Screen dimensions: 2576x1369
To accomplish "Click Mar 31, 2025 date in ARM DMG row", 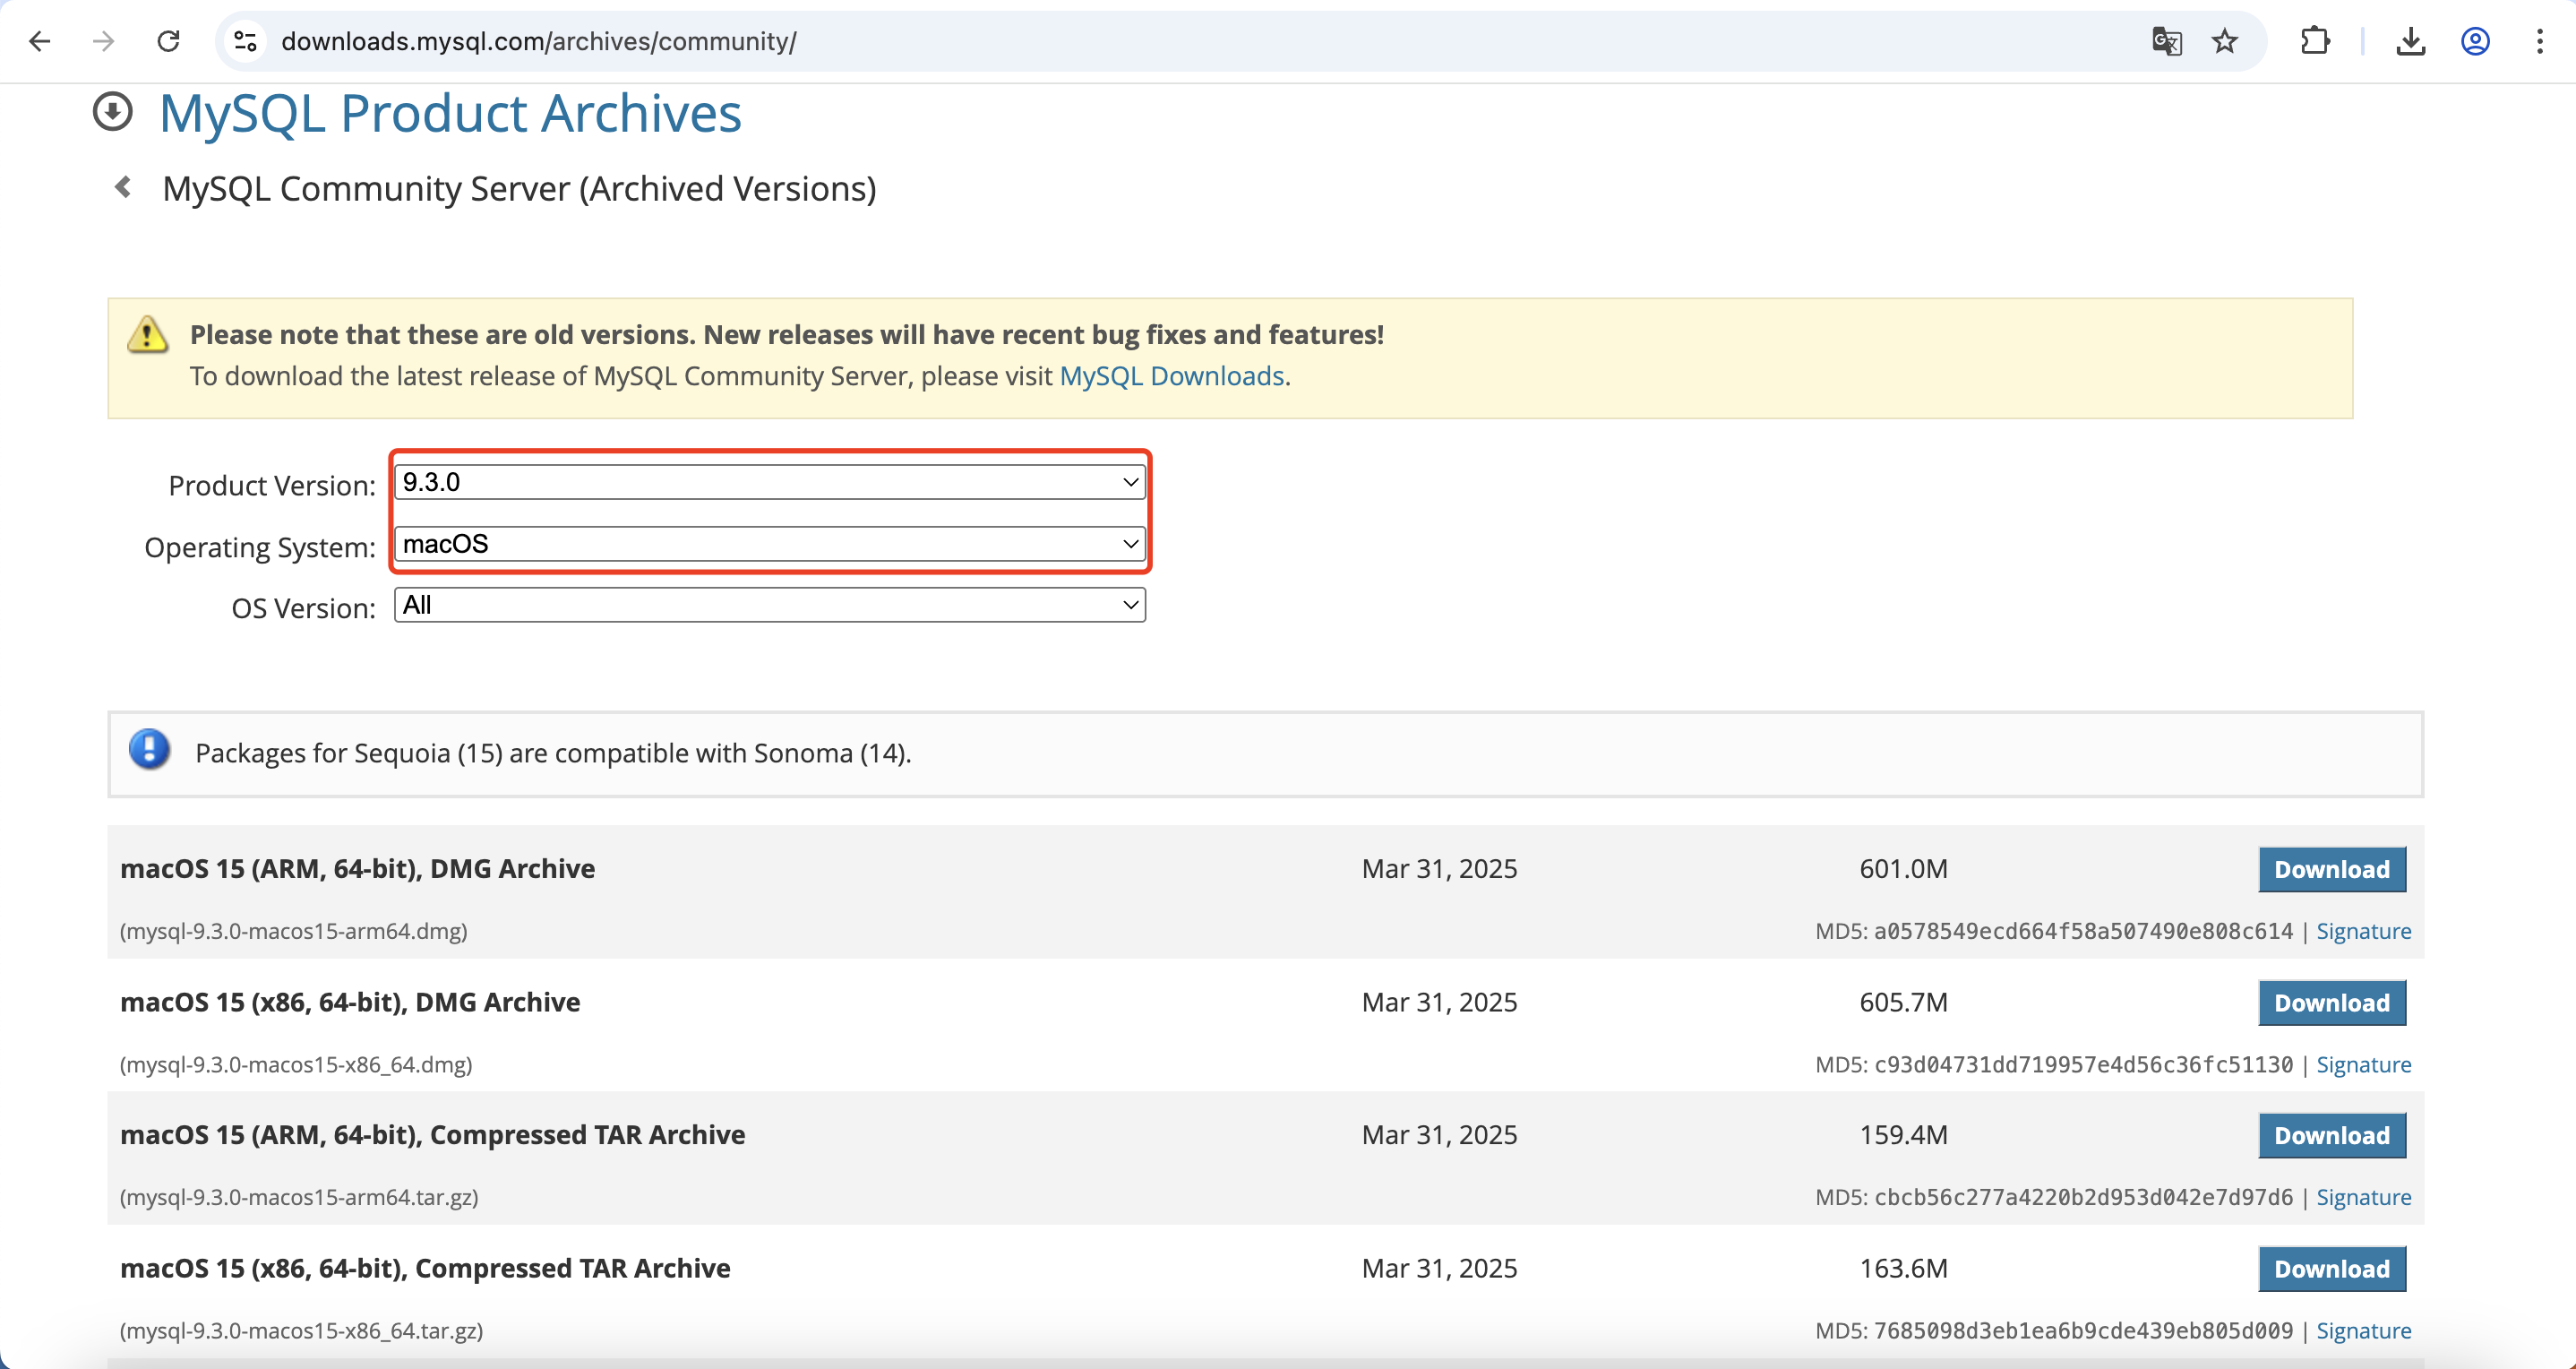I will [1440, 868].
